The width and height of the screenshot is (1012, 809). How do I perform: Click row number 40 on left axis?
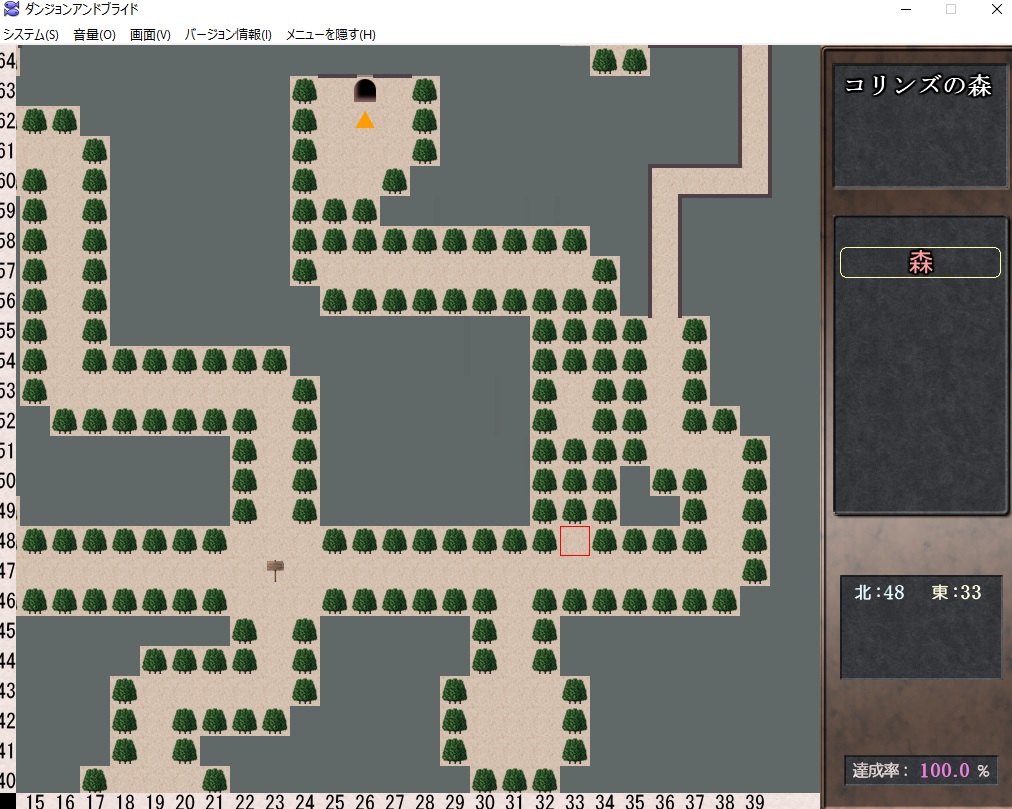(7, 781)
